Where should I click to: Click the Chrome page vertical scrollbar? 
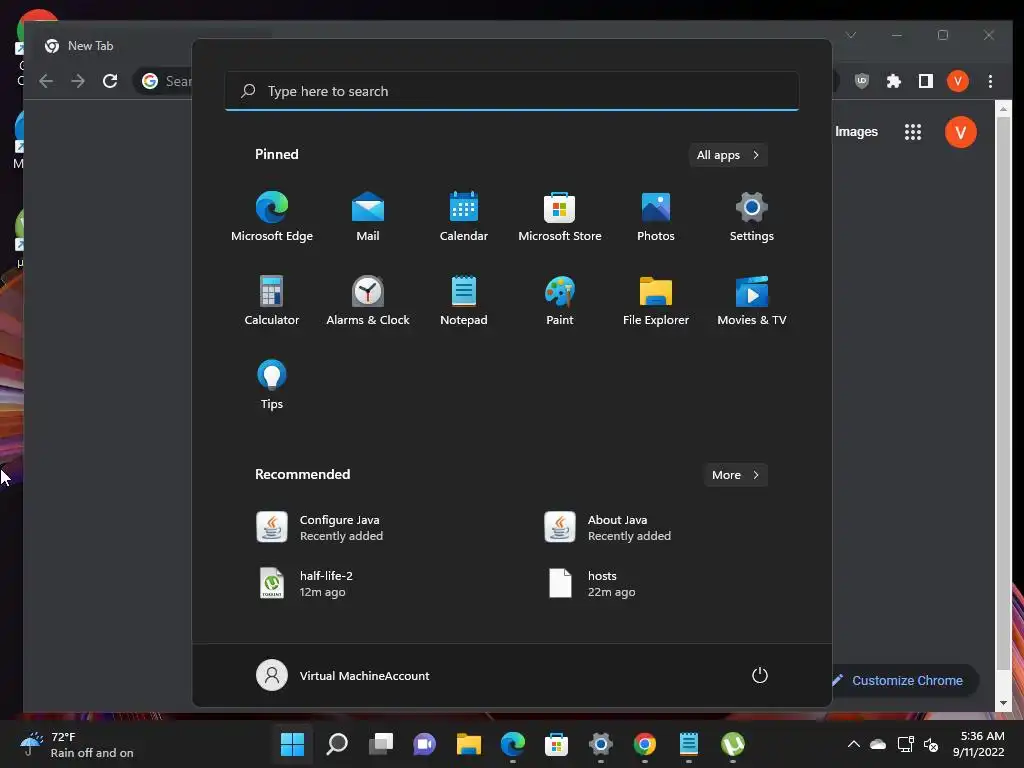[x=1003, y=394]
